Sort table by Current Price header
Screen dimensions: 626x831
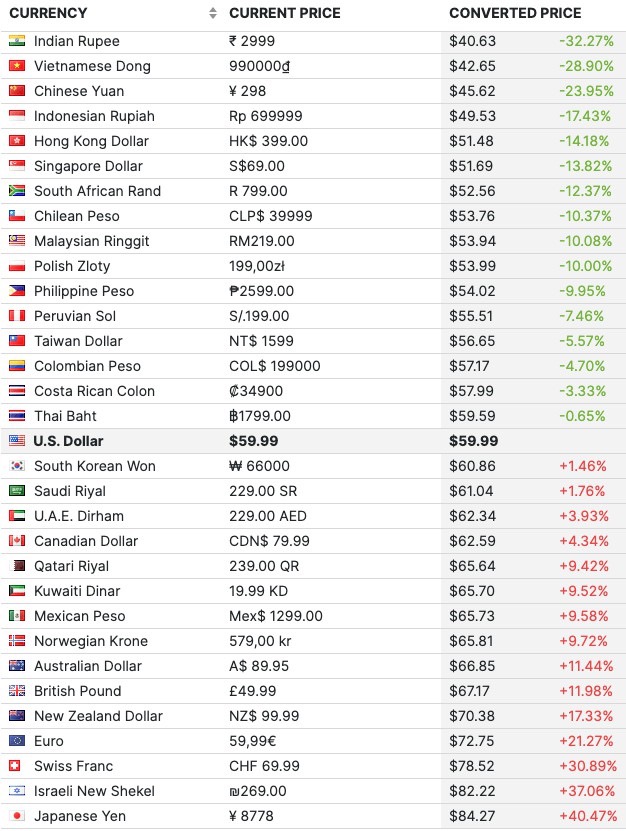click(x=284, y=13)
